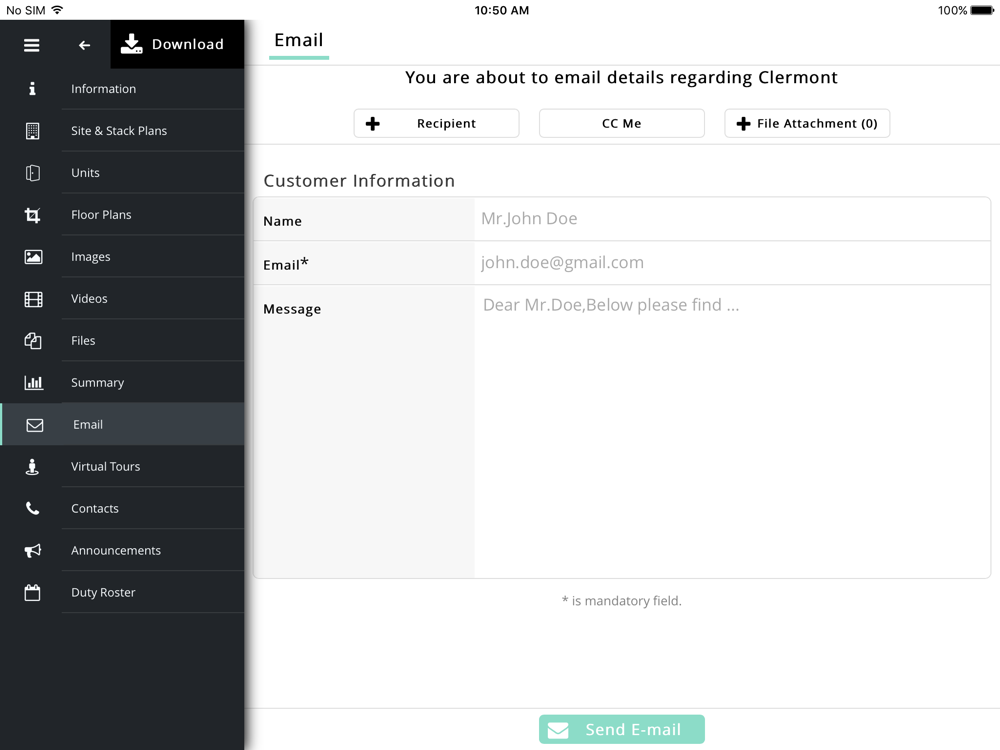The width and height of the screenshot is (1000, 750).
Task: Focus the Message text area
Action: (732, 432)
